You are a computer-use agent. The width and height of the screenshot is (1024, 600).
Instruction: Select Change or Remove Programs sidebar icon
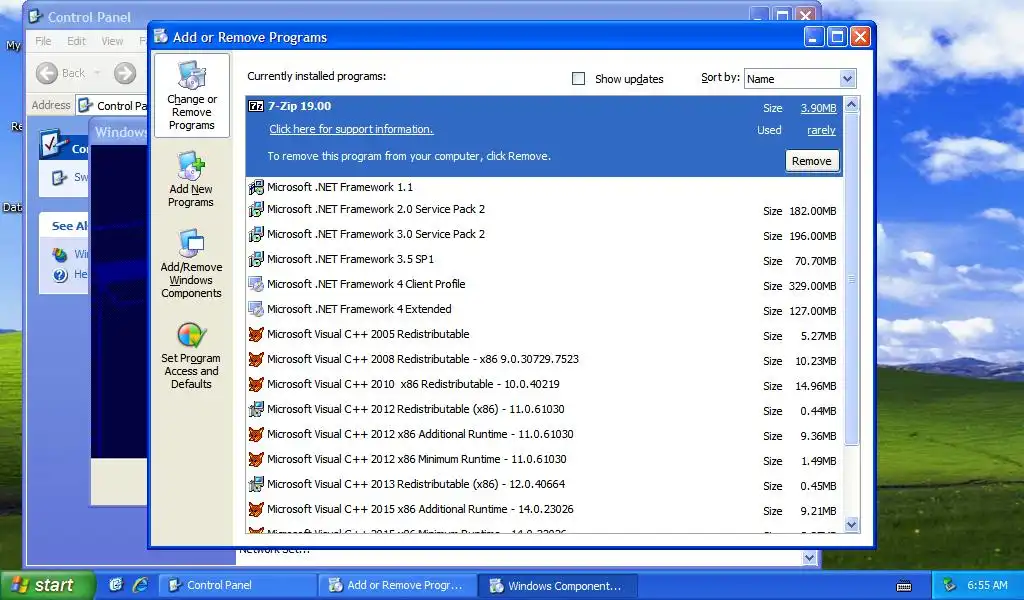tap(191, 95)
